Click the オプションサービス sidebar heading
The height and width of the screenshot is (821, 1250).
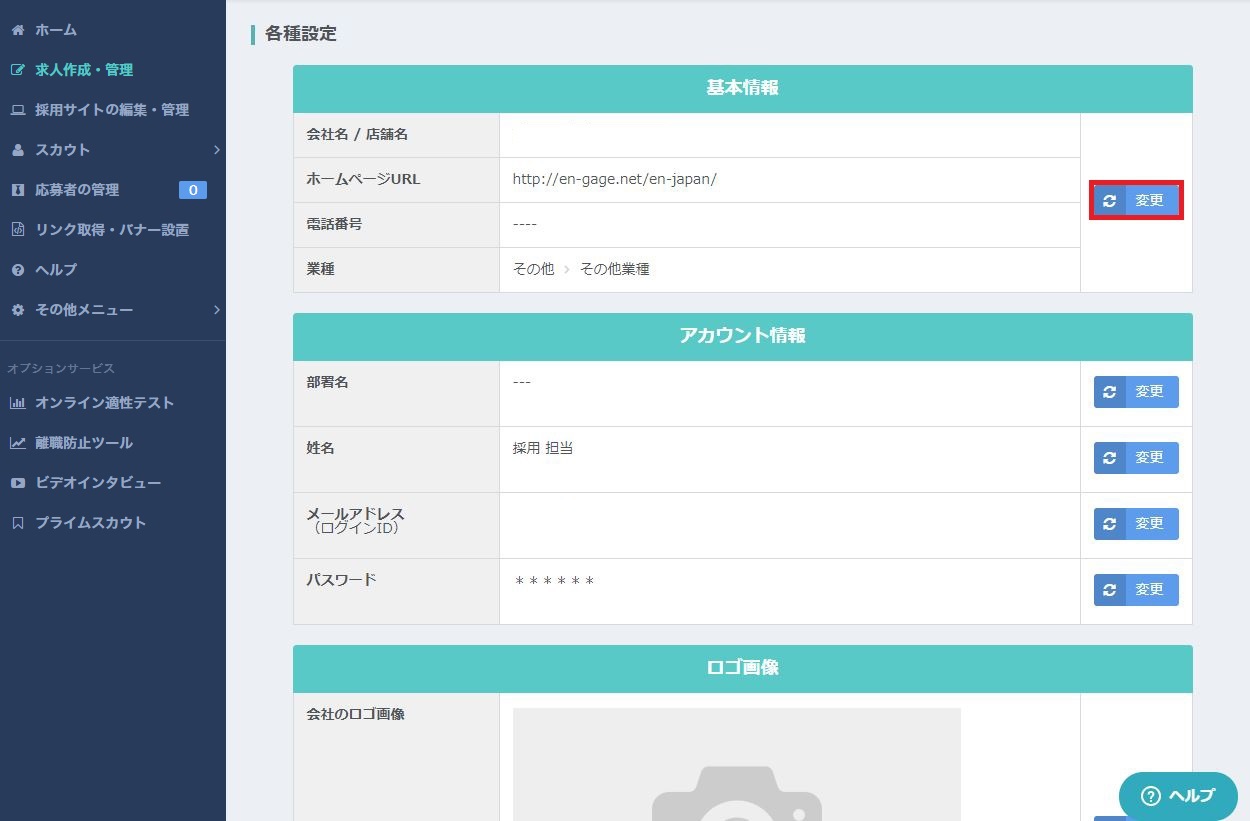[x=61, y=369]
